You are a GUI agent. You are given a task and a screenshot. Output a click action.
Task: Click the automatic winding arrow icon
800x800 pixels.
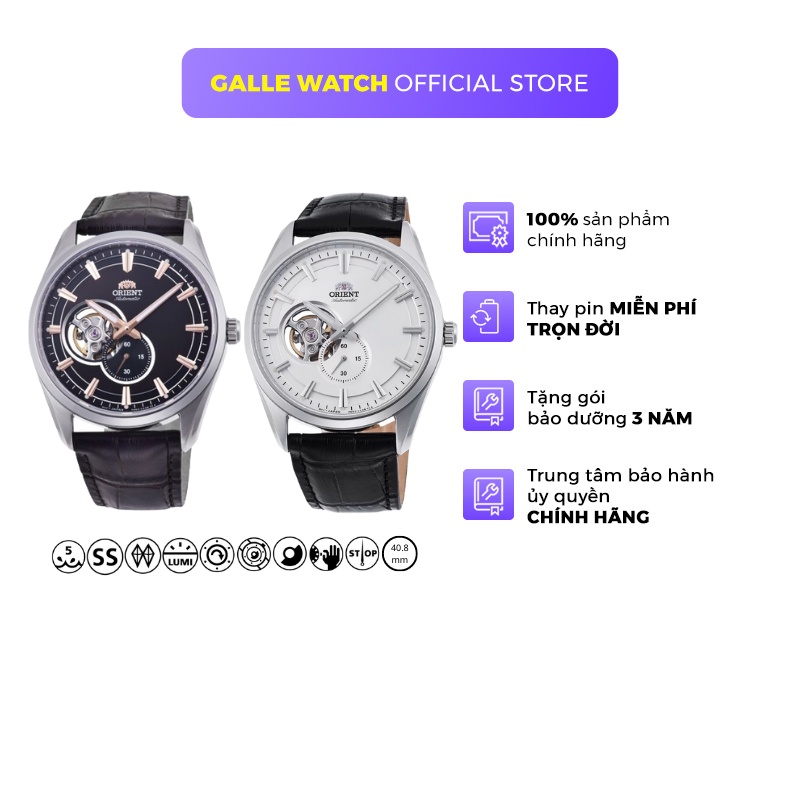[217, 554]
